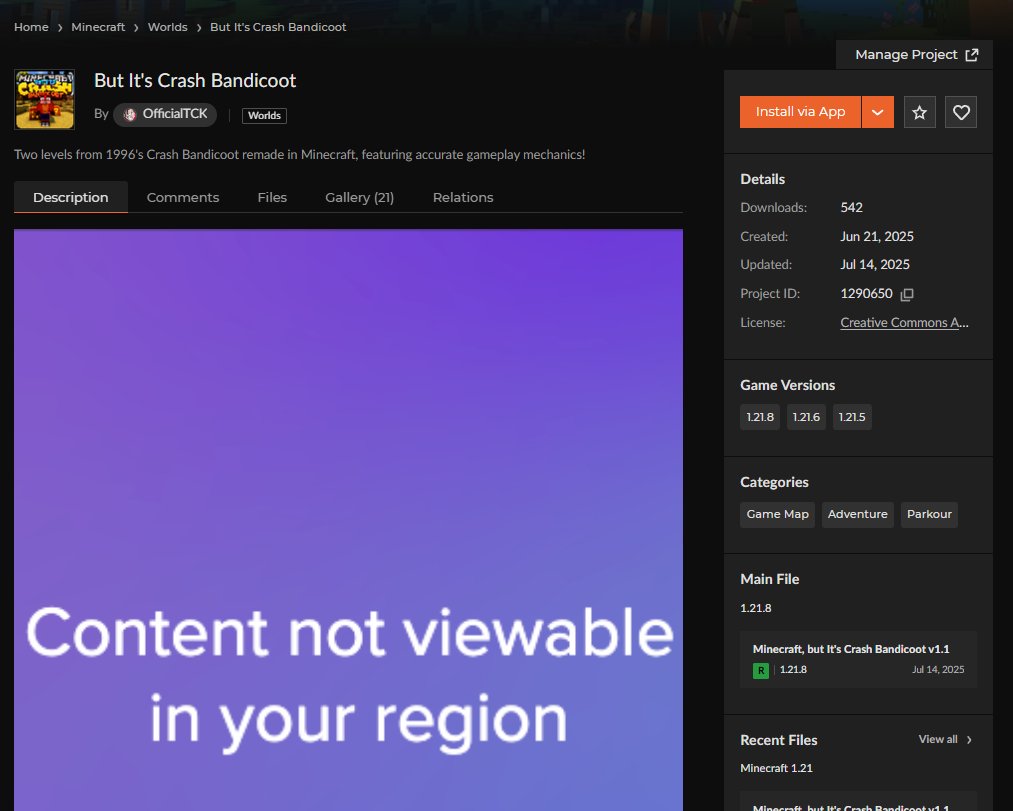Open main file Minecraft, but It's Crash Bandicoot v1.1
Viewport: 1013px width, 811px height.
click(858, 659)
